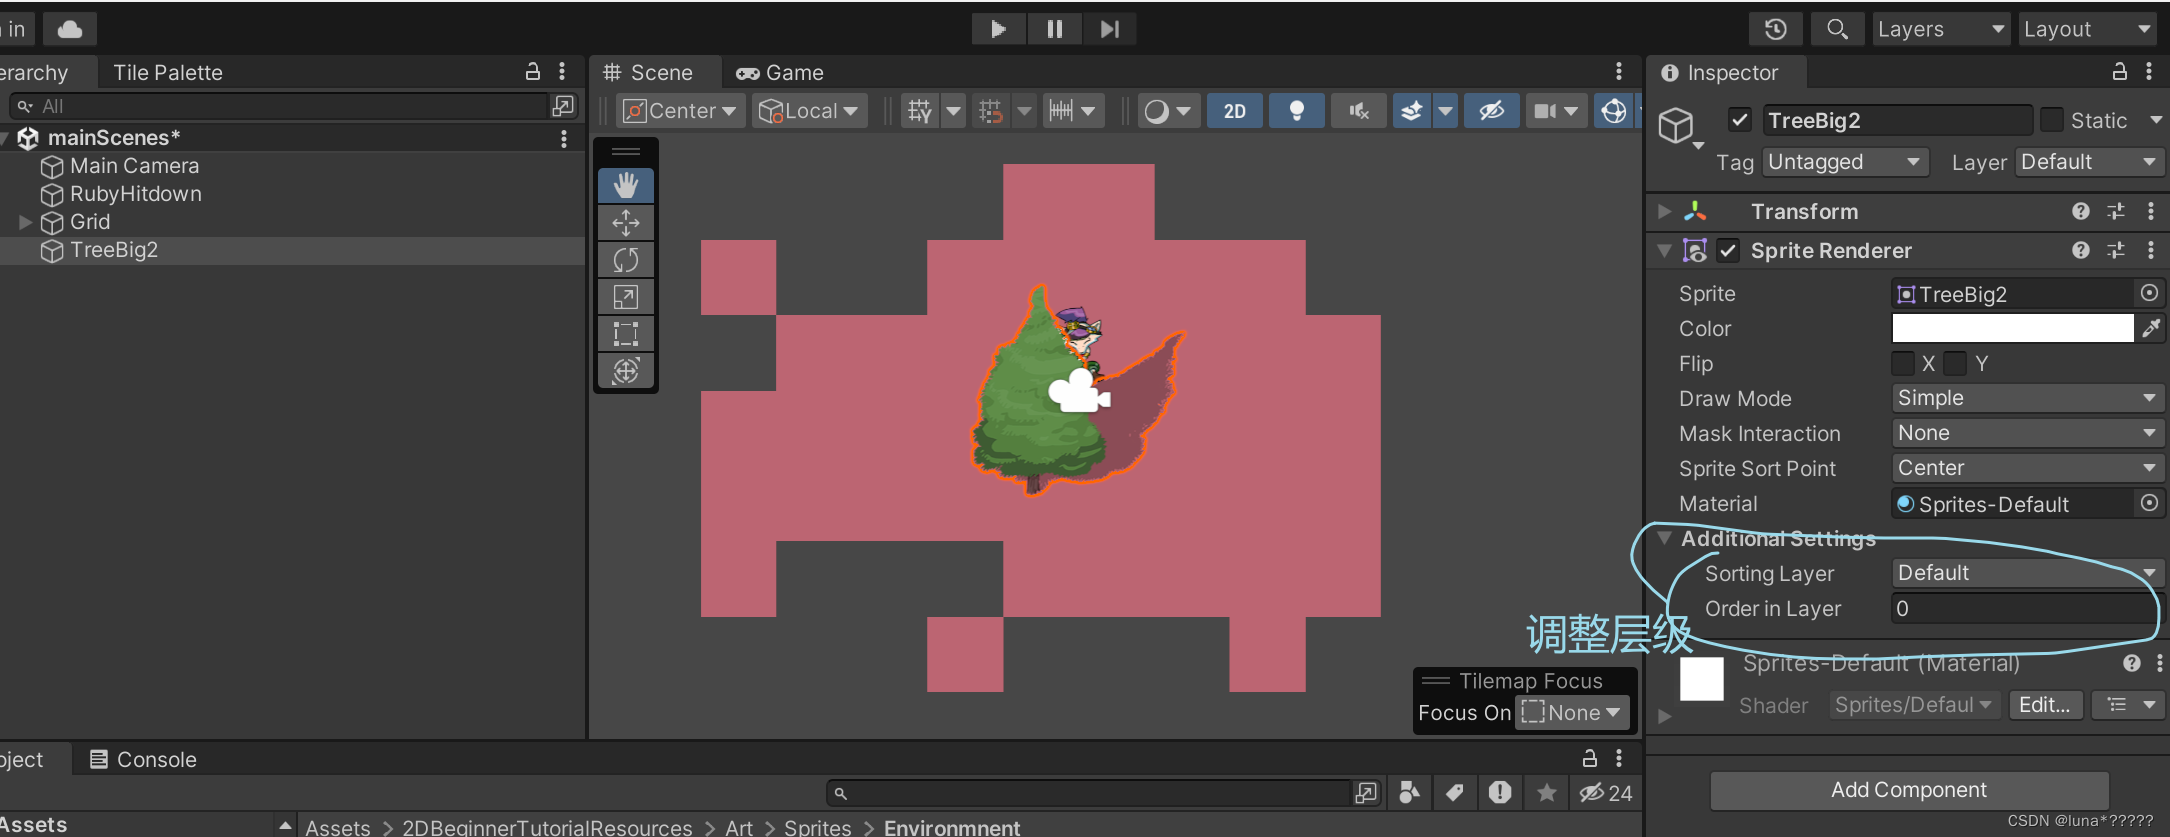Open the Layout dropdown
Image resolution: width=2170 pixels, height=837 pixels.
[x=2088, y=29]
